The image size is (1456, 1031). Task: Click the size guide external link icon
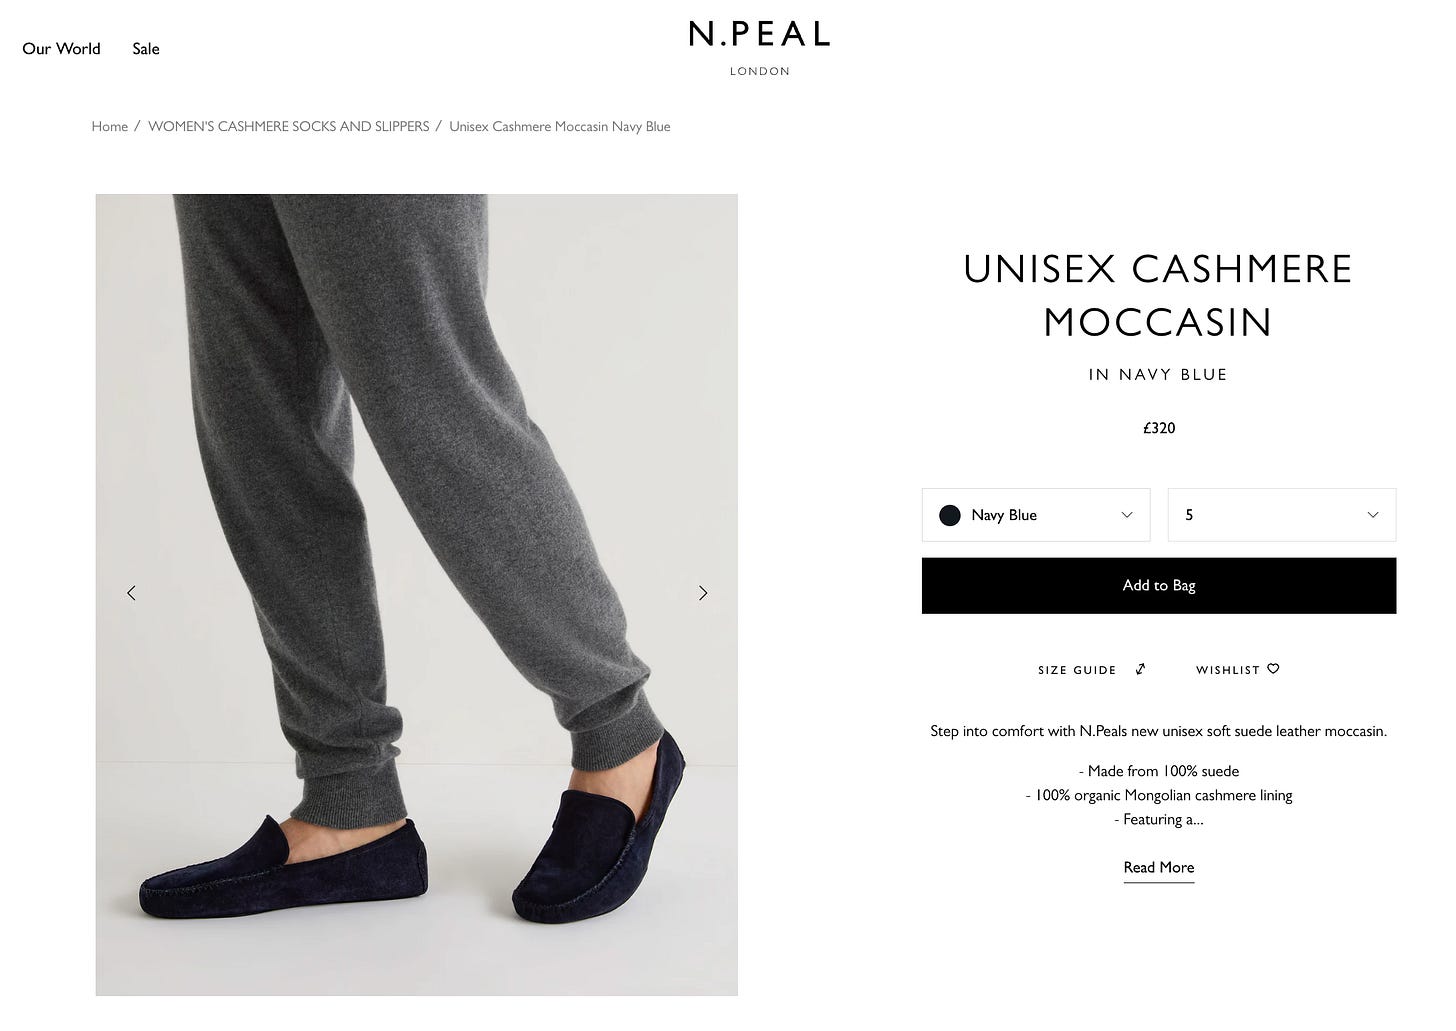pos(1140,669)
